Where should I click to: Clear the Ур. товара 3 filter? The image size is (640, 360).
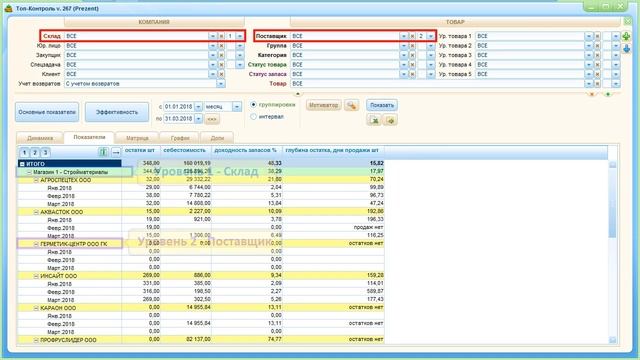pos(597,55)
